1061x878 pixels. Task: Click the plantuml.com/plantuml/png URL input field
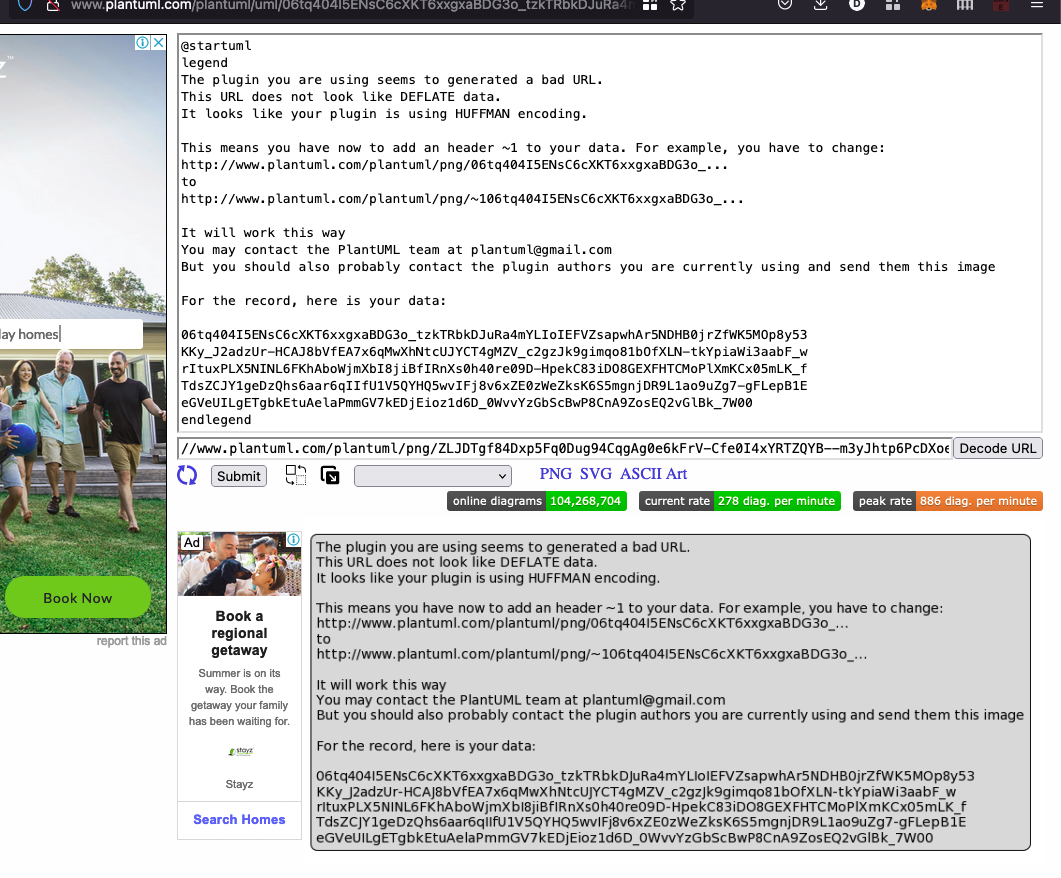pos(565,448)
